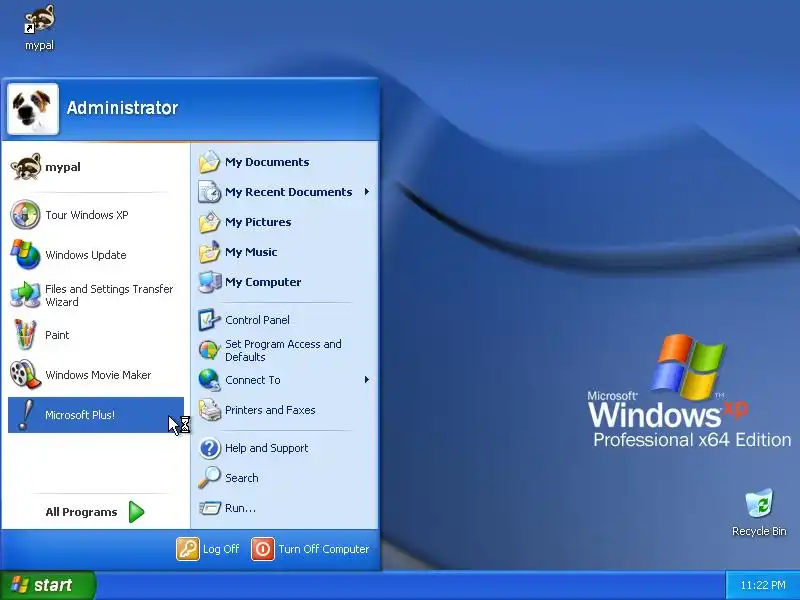
Task: Click the My Documents bold label
Action: (267, 162)
